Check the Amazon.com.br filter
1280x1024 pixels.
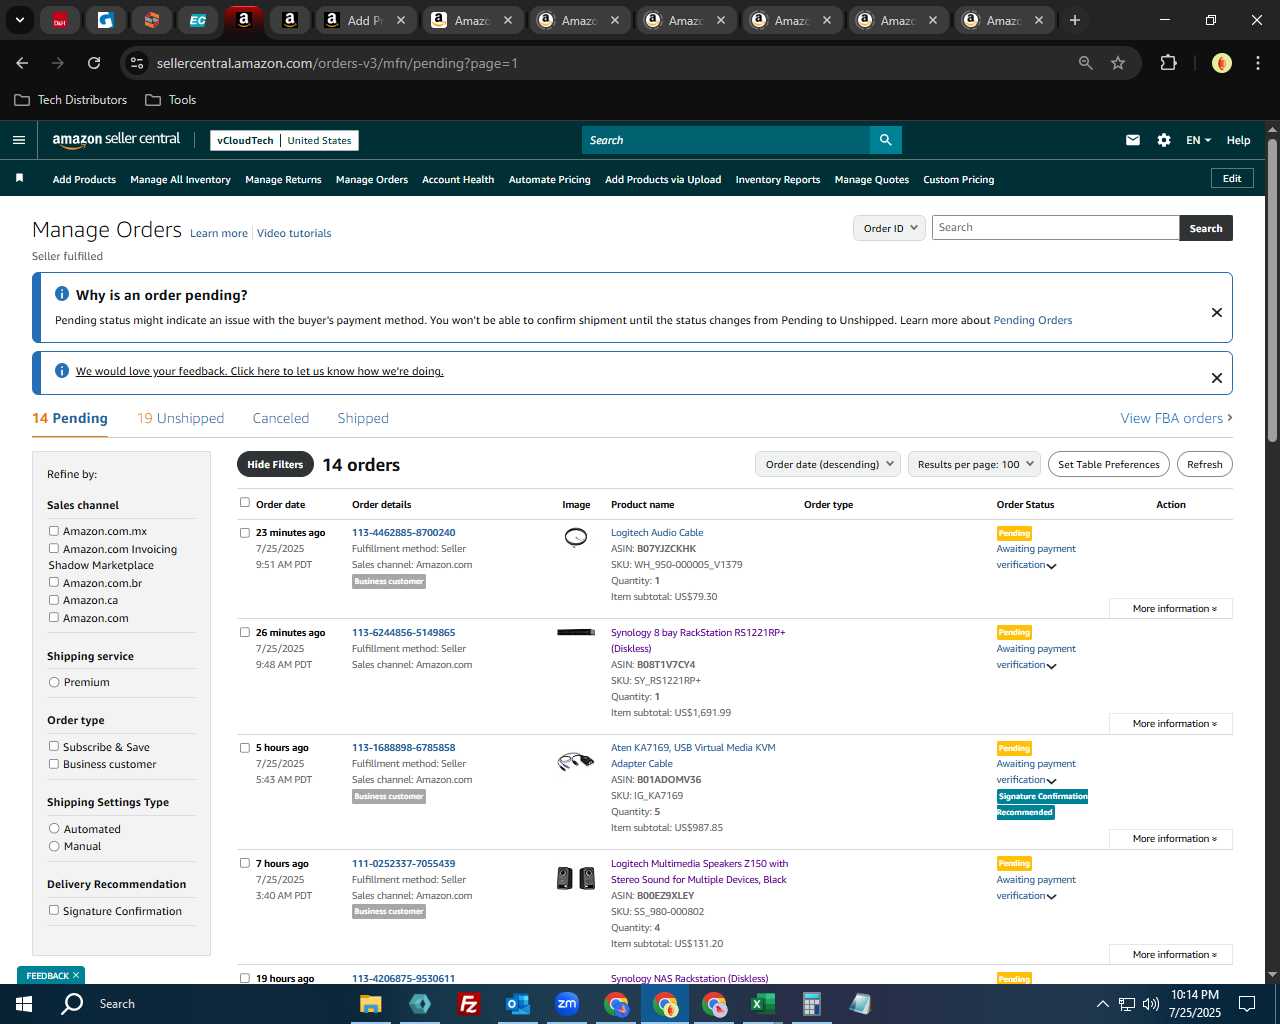click(x=54, y=582)
